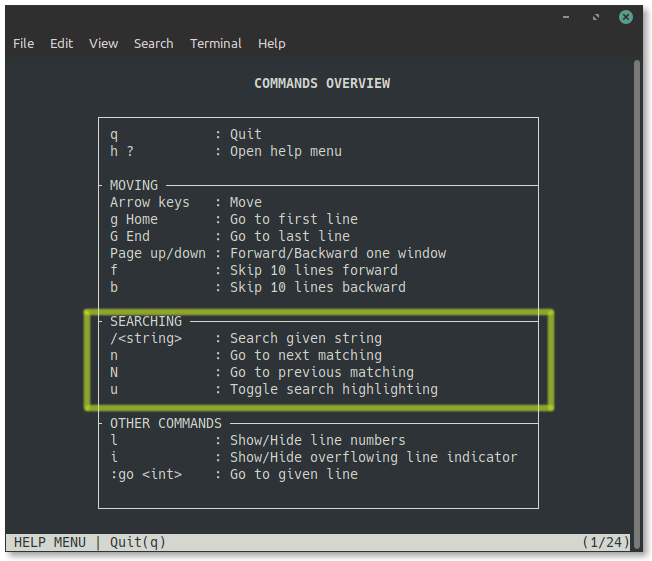Click 'Toggle search highlighting' text

pos(334,390)
